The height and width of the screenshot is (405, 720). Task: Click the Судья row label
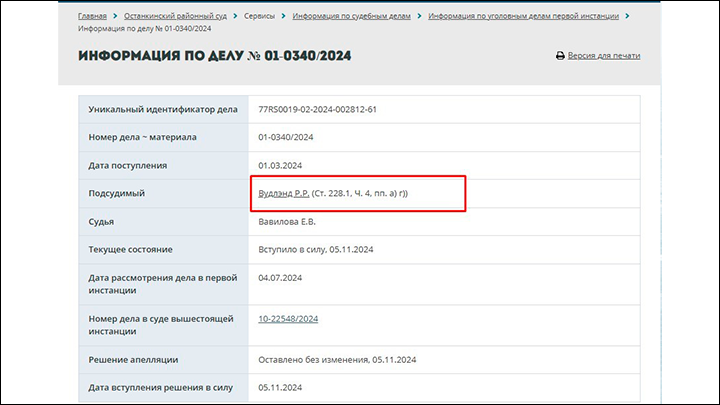pyautogui.click(x=101, y=222)
